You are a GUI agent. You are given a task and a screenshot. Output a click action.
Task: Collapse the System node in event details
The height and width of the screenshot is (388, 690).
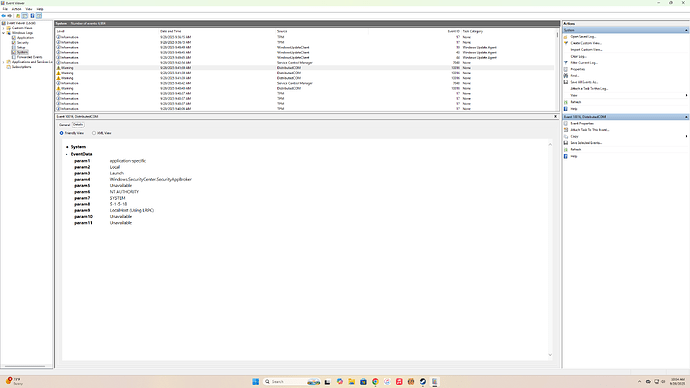(x=67, y=147)
